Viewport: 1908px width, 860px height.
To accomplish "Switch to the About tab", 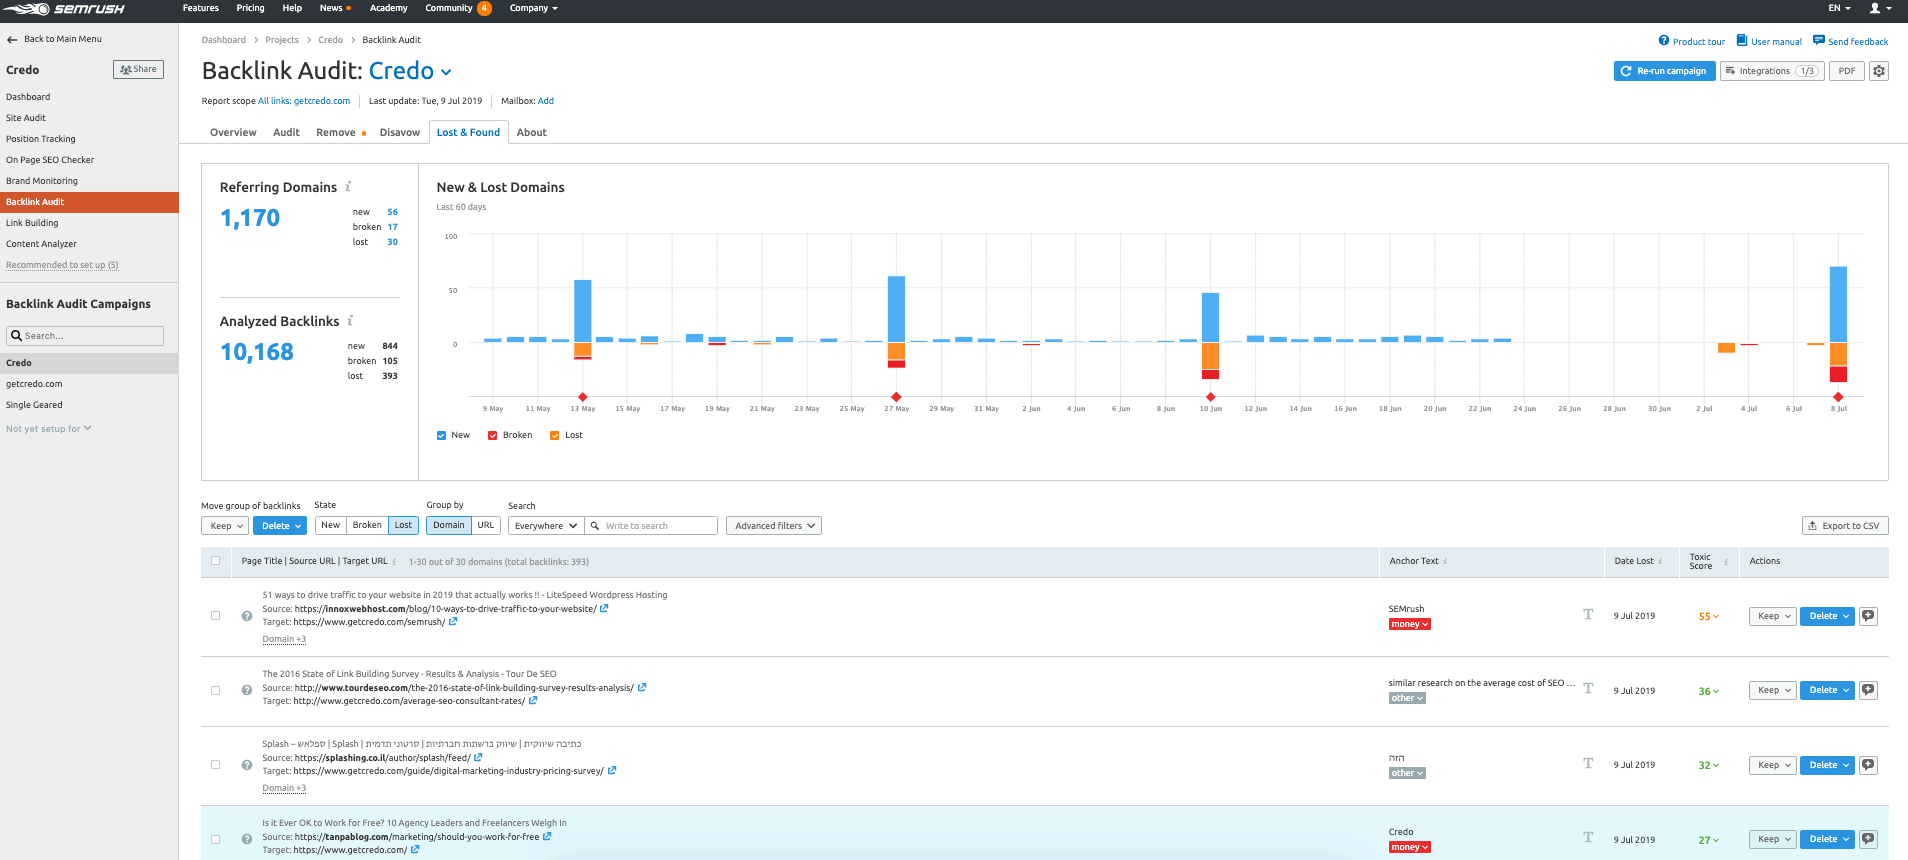I will tap(531, 132).
